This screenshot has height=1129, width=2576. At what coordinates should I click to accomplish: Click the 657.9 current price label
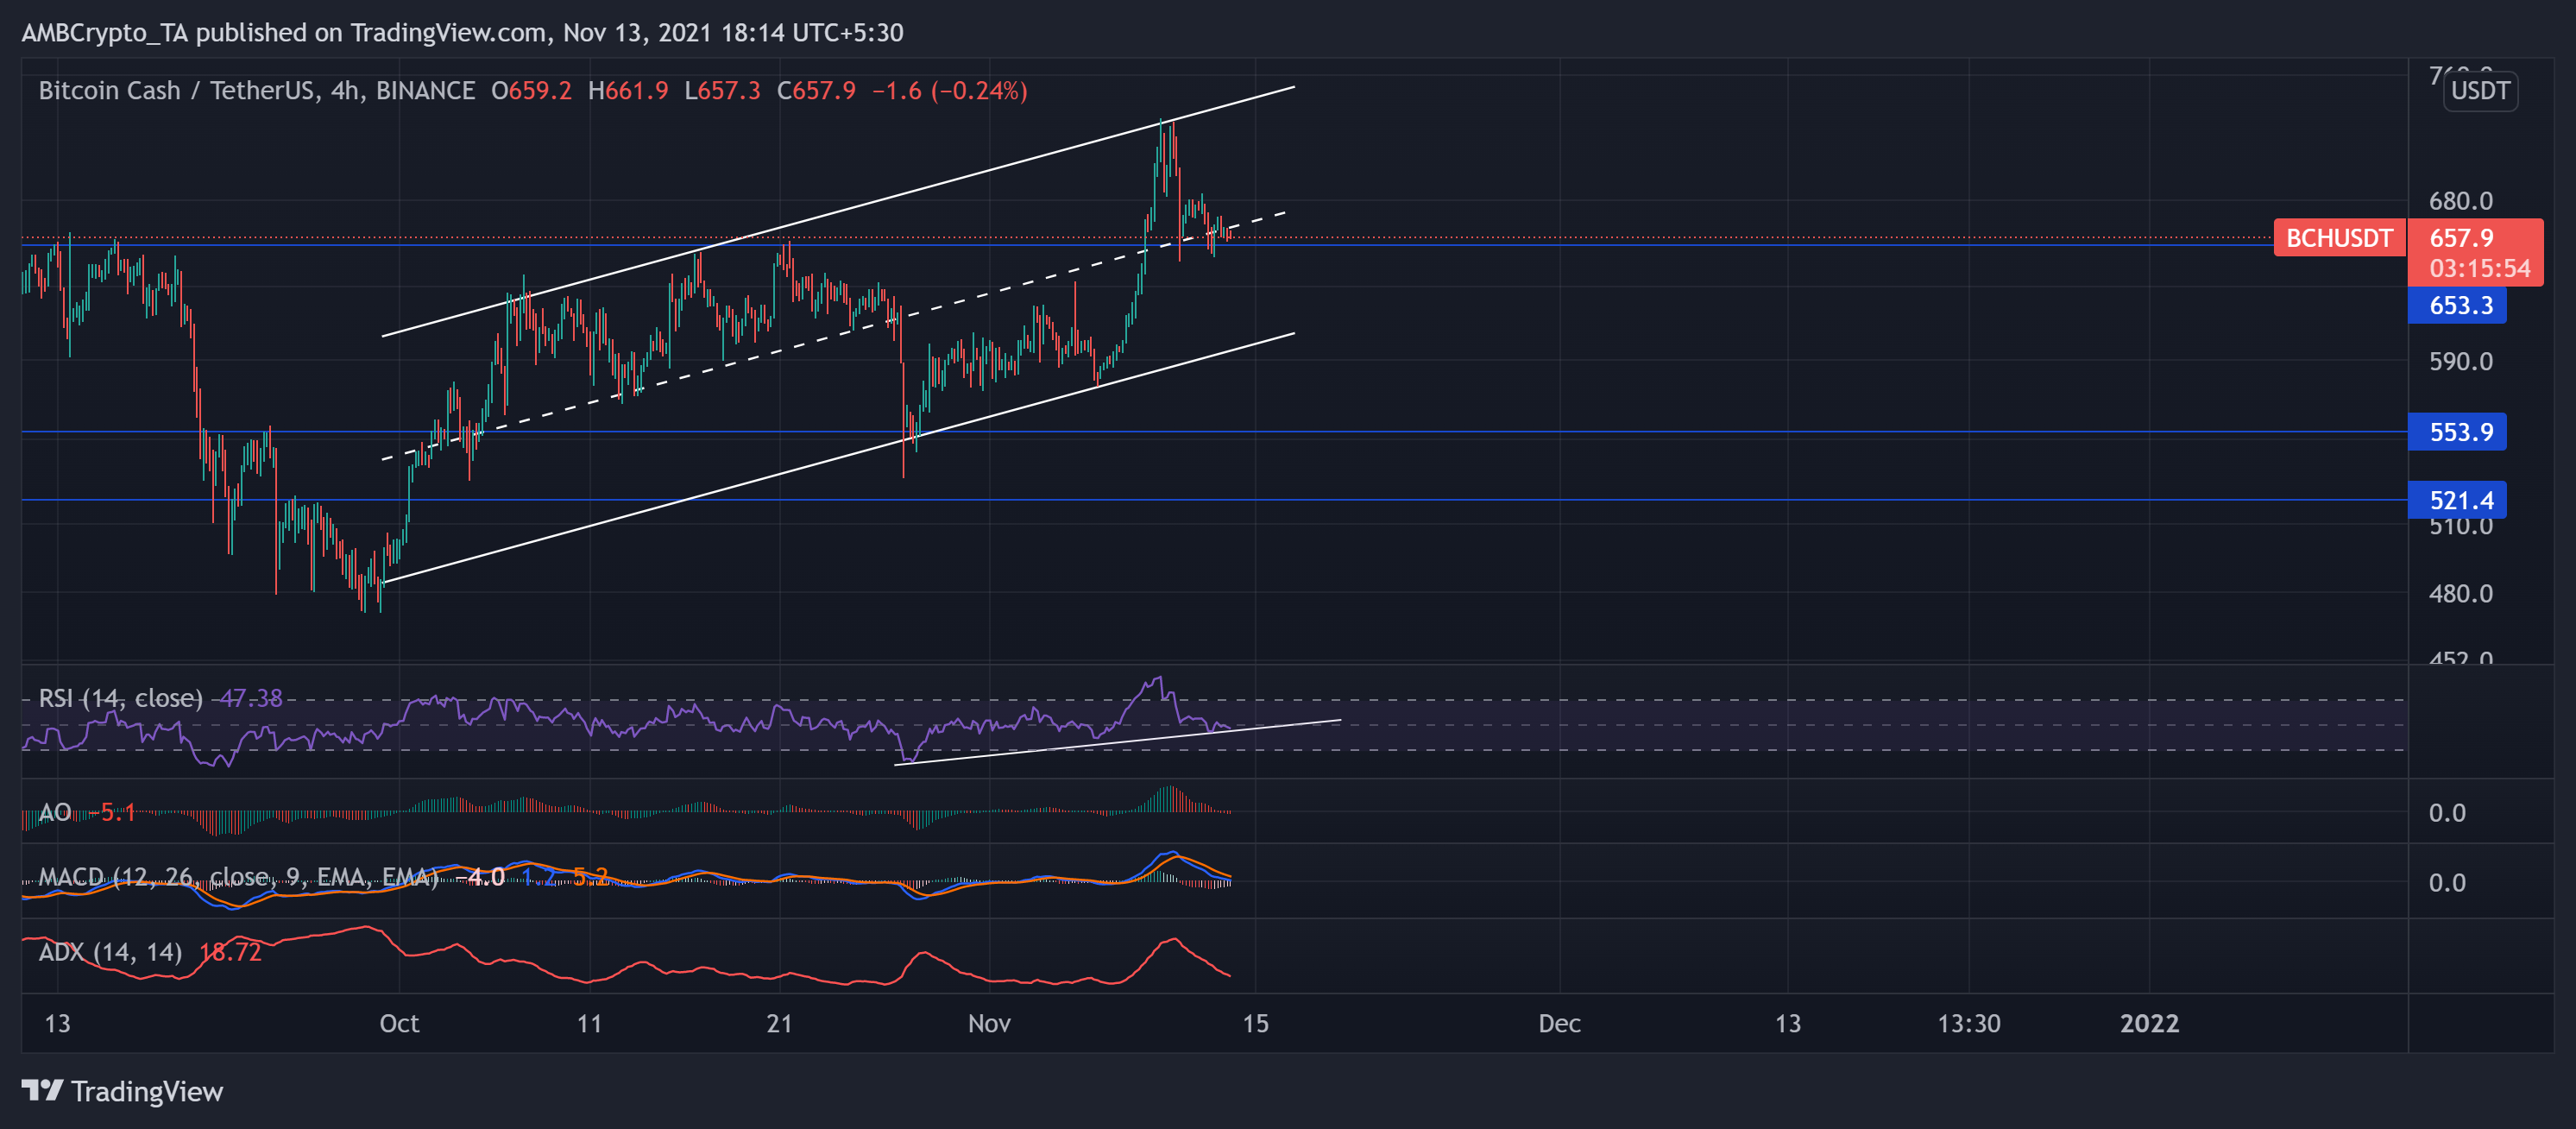(x=2461, y=238)
